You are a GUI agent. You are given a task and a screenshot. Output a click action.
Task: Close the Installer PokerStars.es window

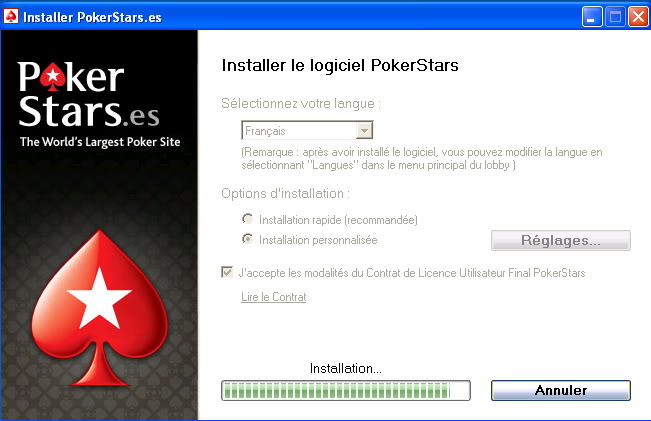click(x=638, y=17)
